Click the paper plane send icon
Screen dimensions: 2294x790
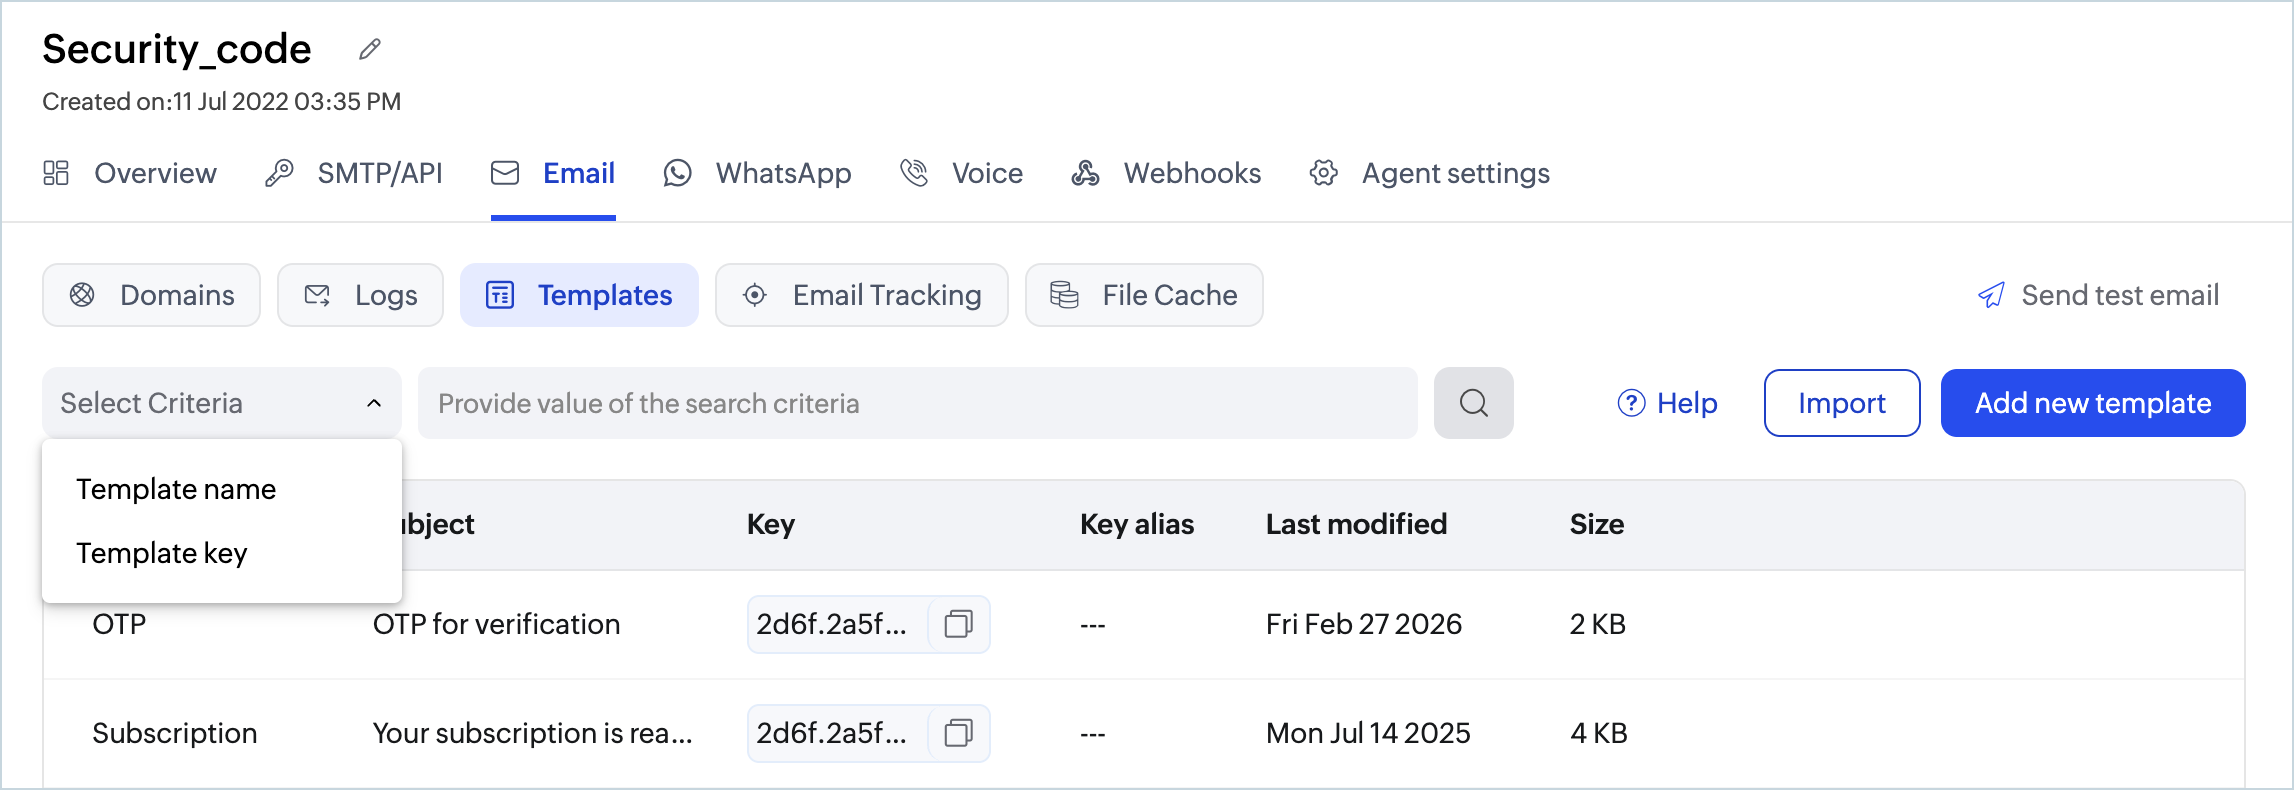[1991, 295]
